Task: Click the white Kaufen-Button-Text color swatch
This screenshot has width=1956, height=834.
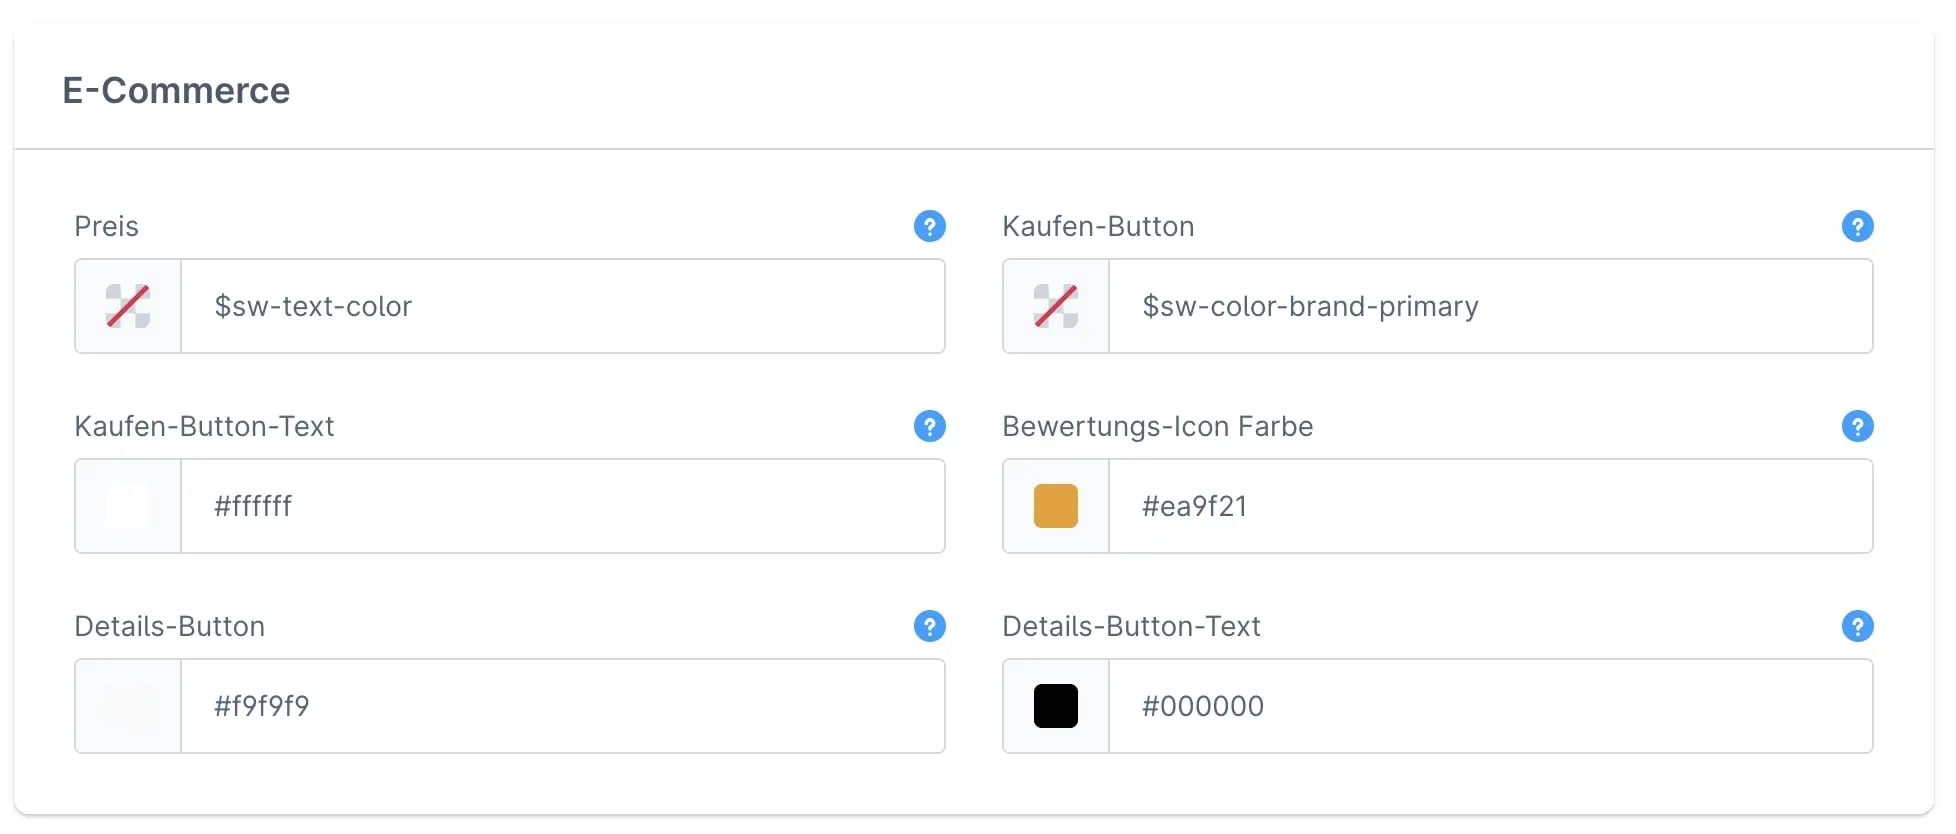Action: [128, 506]
